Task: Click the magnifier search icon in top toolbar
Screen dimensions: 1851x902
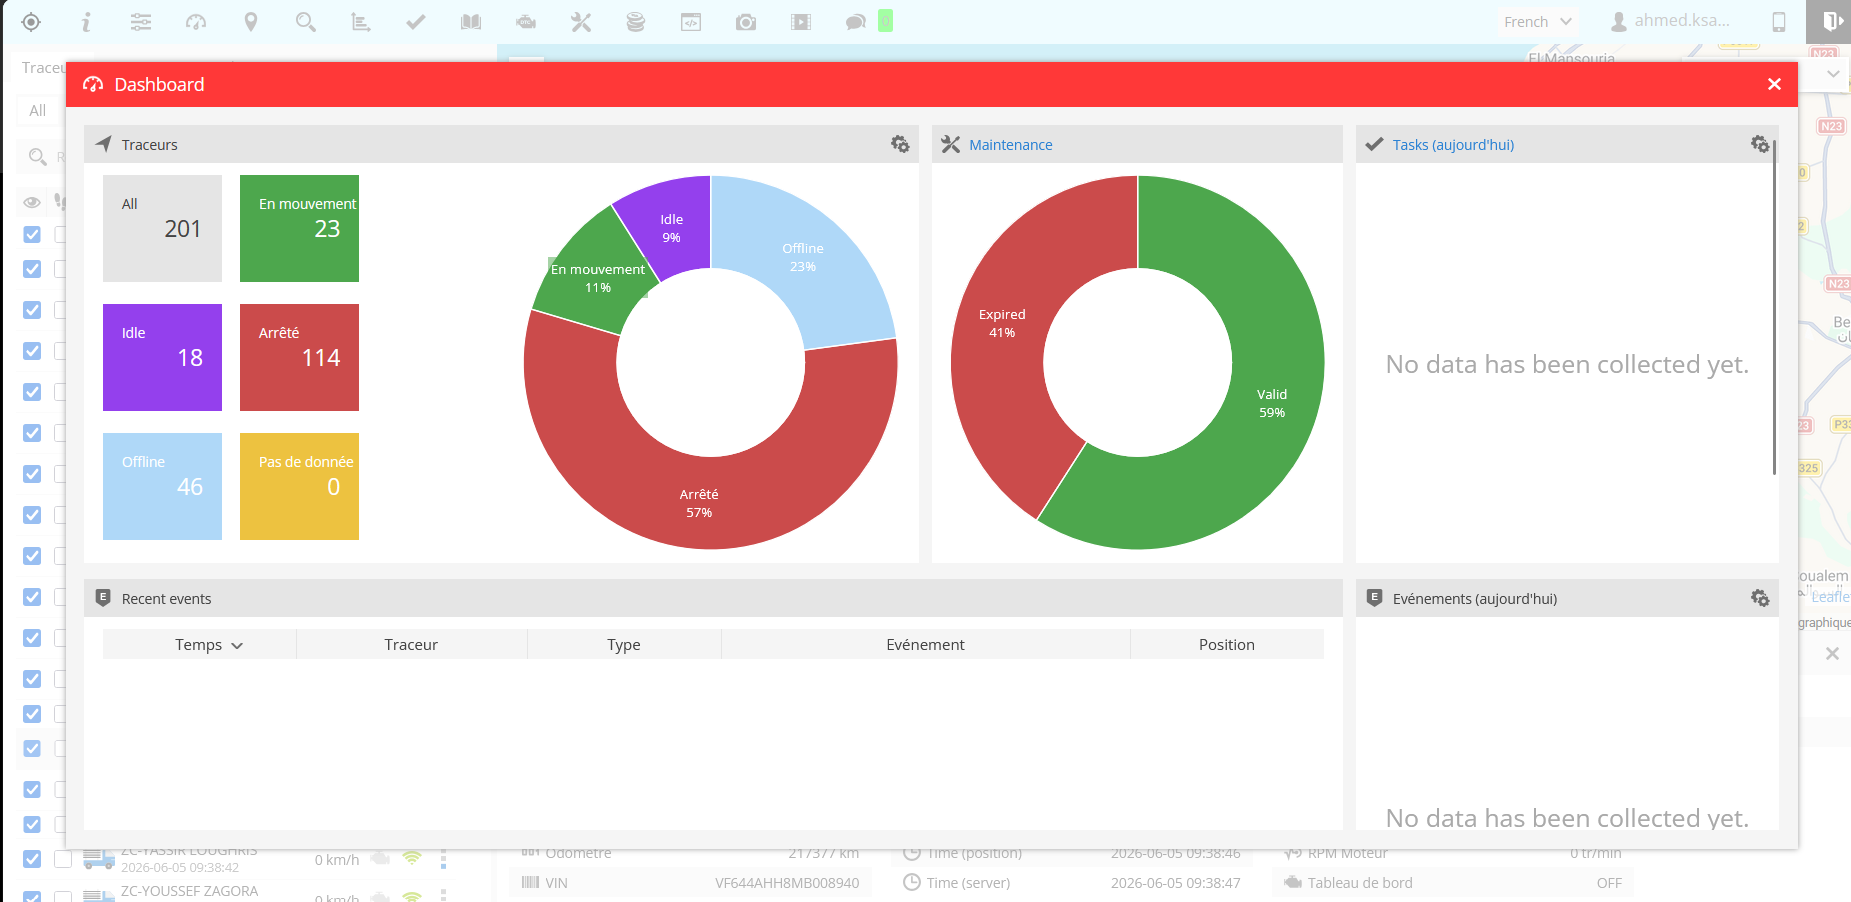Action: [x=306, y=22]
